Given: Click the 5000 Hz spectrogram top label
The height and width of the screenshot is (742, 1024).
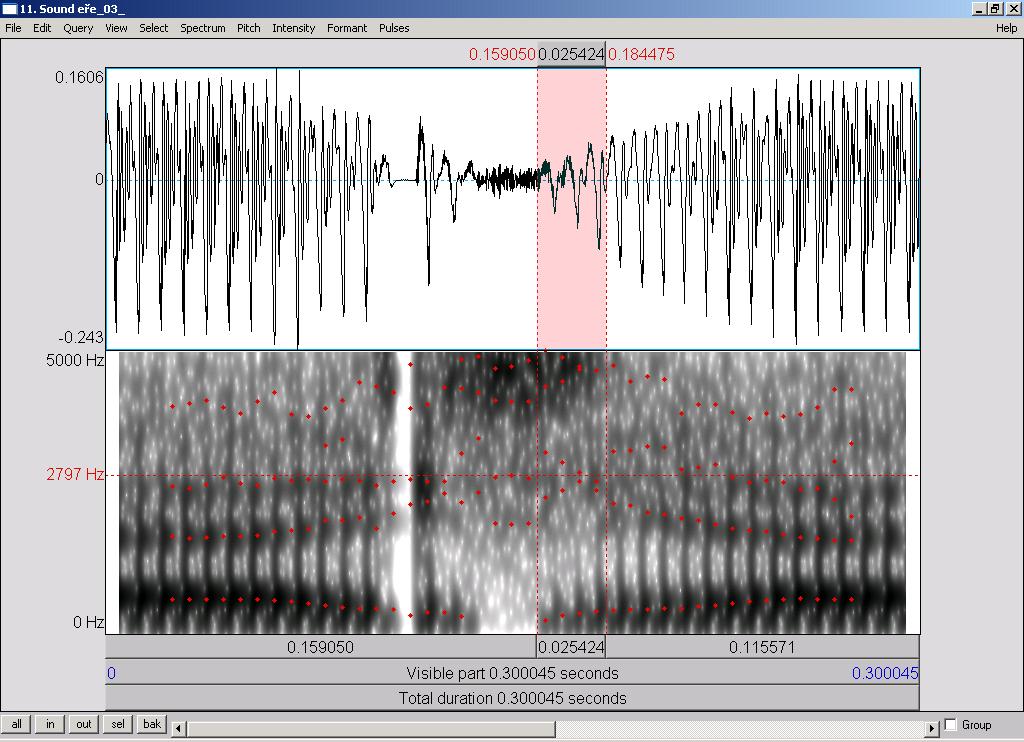Looking at the screenshot, I should tap(74, 360).
